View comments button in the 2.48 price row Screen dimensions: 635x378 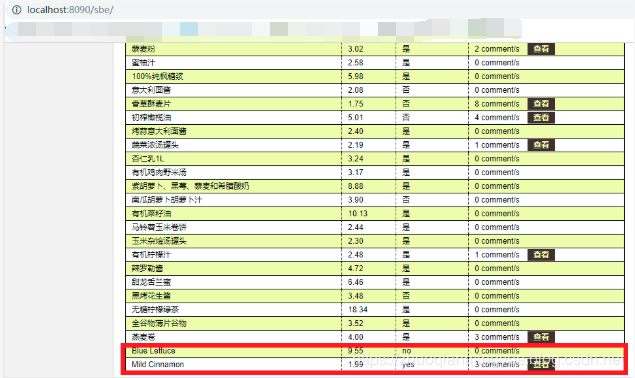pos(541,255)
